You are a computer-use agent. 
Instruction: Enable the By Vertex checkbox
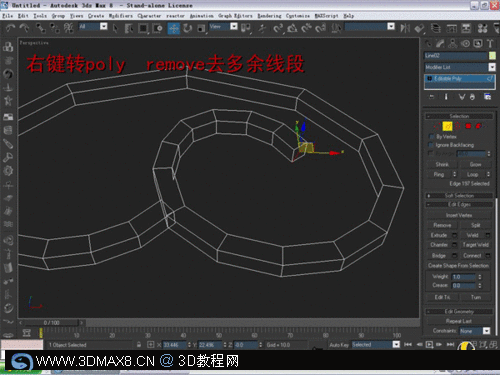pos(431,137)
